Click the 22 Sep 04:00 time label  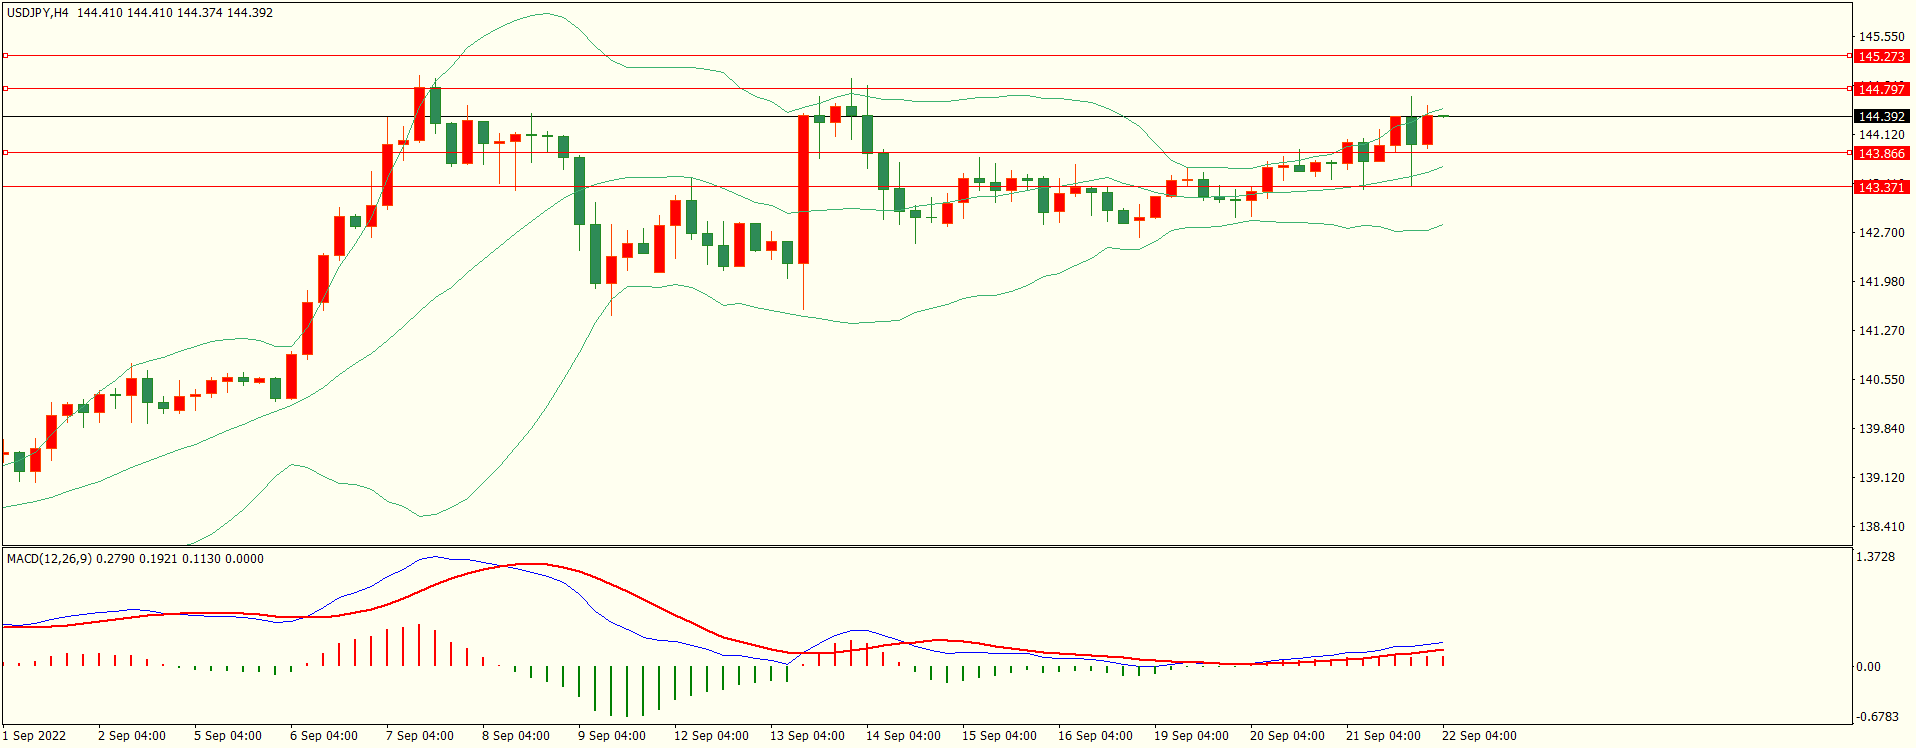[1479, 736]
